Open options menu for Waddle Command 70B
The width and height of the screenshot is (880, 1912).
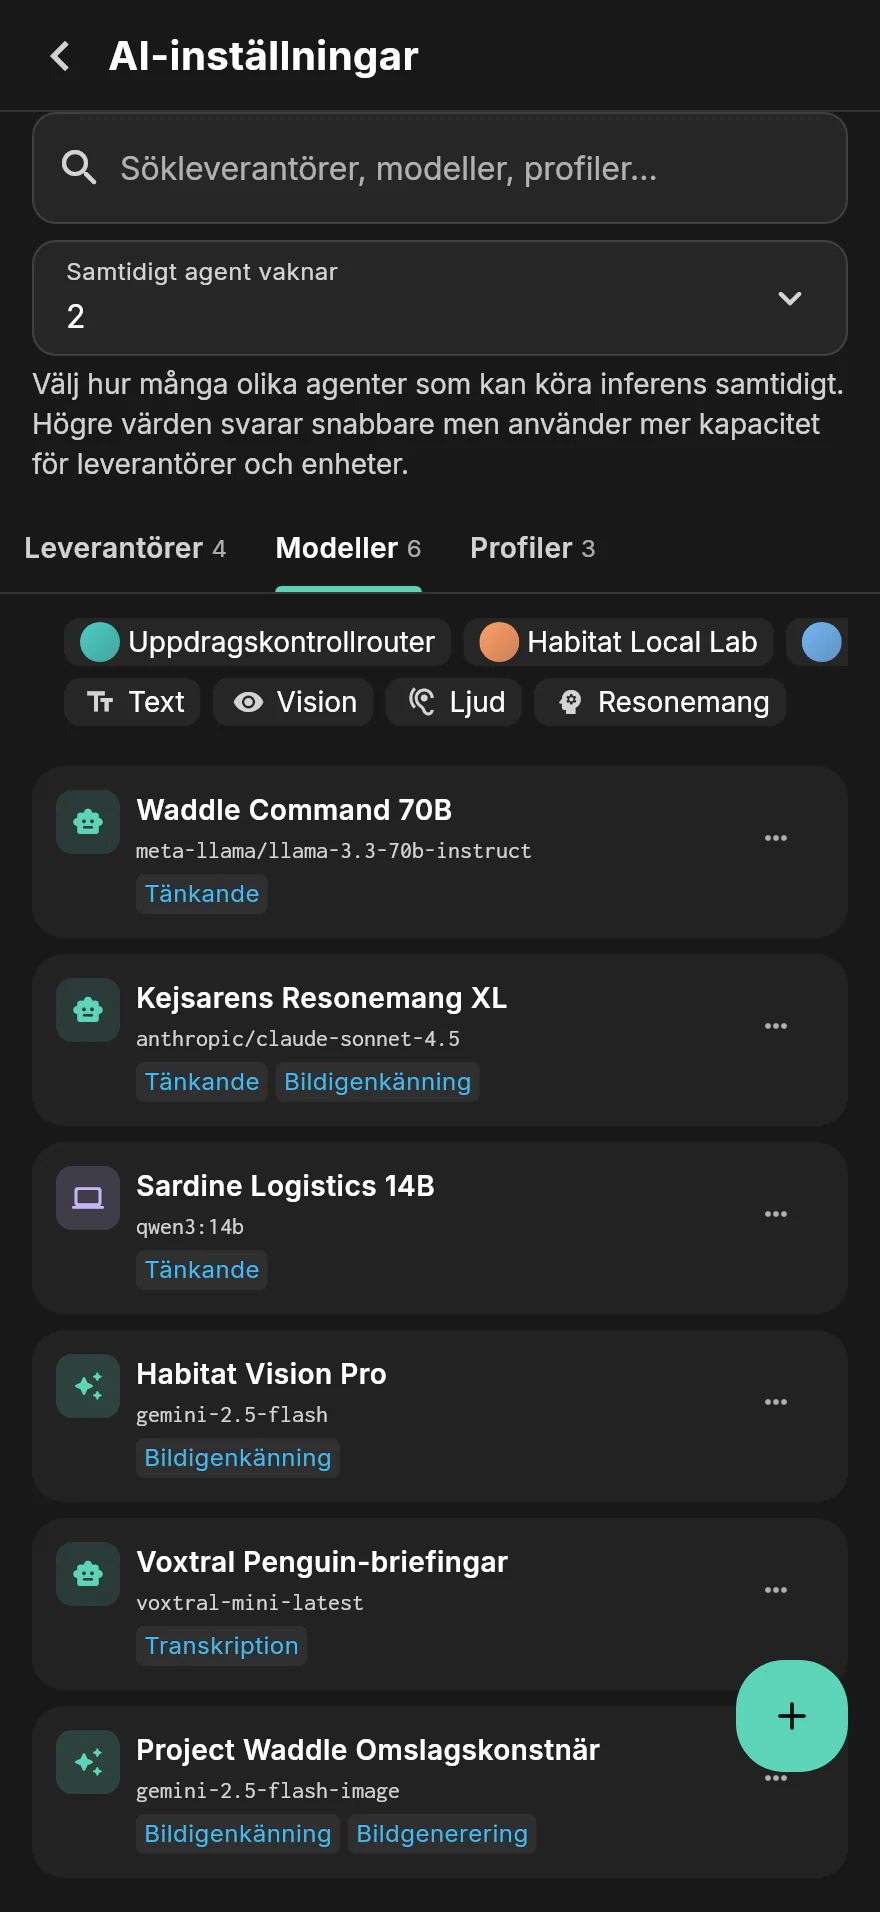(x=776, y=838)
